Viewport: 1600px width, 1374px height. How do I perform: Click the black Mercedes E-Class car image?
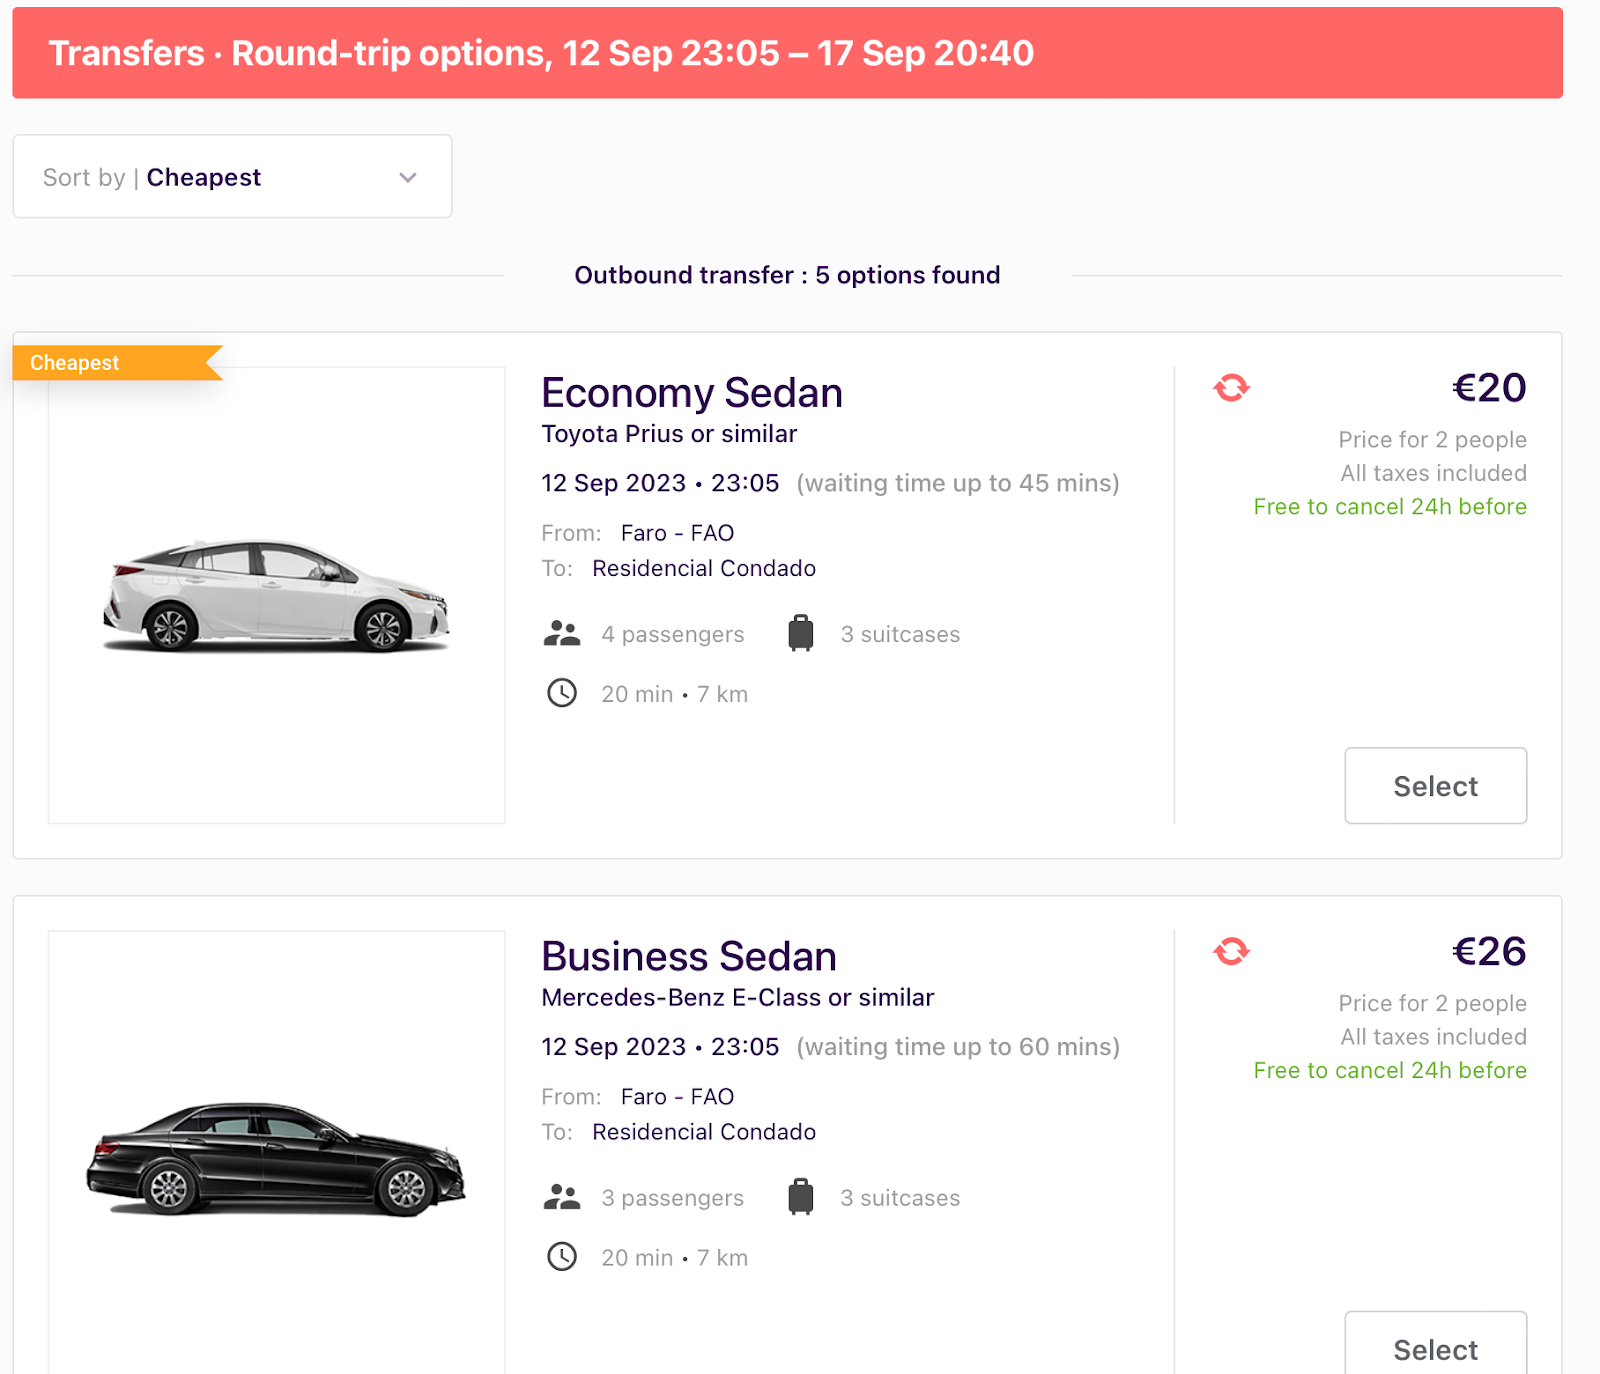pos(277,1160)
